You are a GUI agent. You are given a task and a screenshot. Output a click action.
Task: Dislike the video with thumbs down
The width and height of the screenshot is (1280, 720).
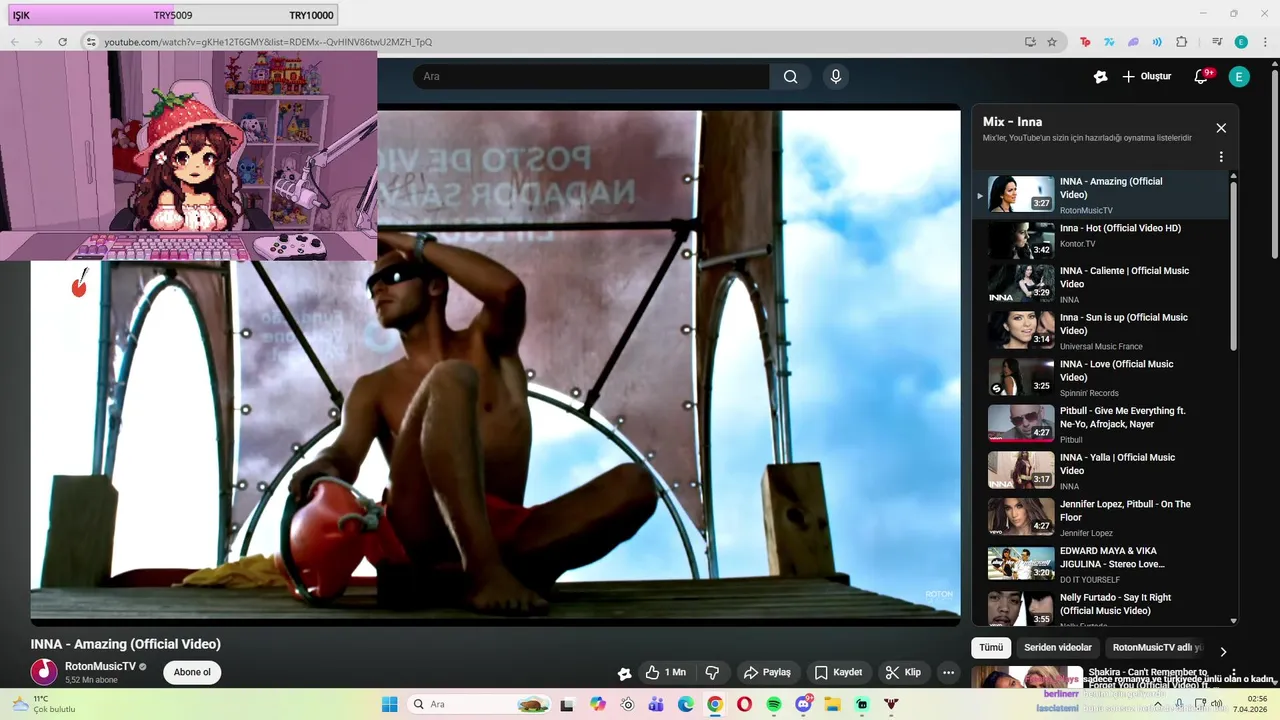click(x=712, y=672)
